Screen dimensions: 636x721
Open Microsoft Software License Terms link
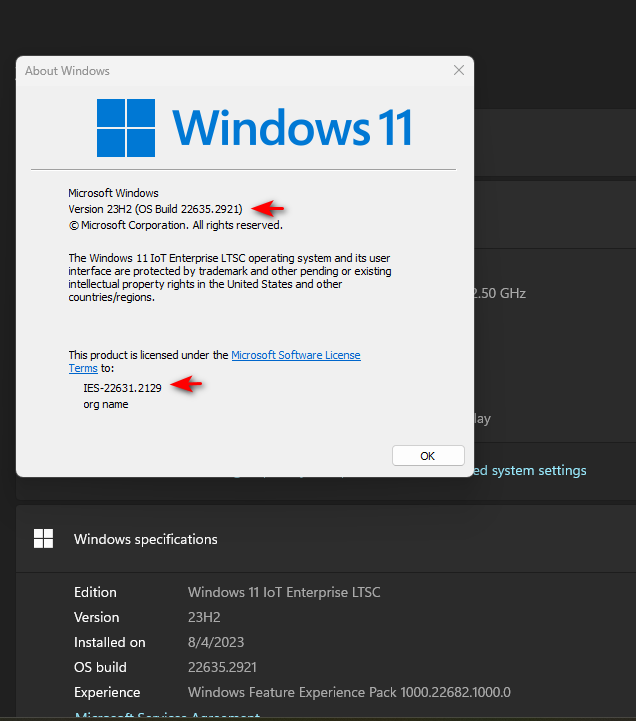click(x=296, y=355)
